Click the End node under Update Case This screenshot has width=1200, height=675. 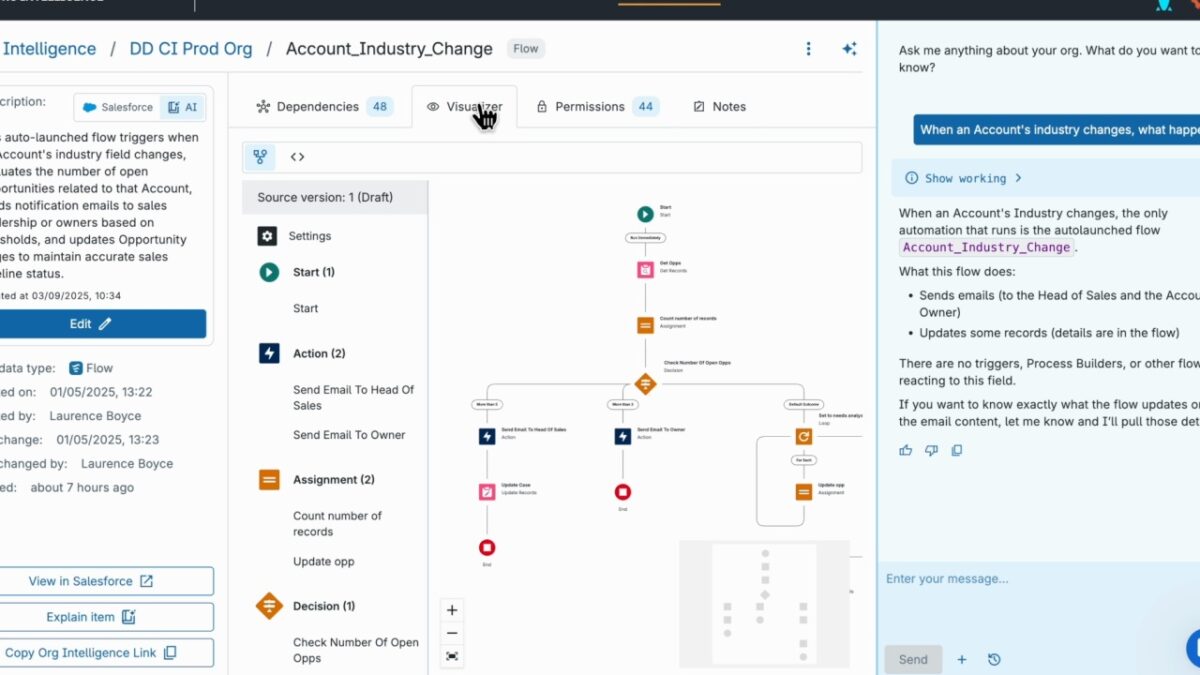(487, 548)
